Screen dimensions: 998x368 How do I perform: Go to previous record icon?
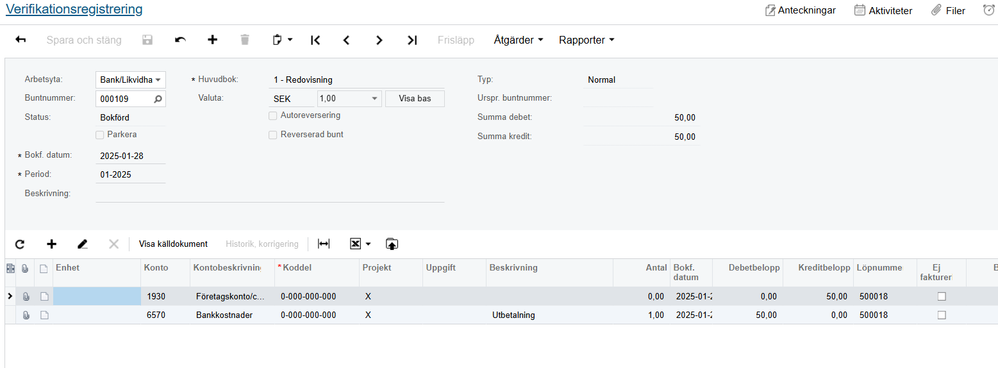coord(346,39)
